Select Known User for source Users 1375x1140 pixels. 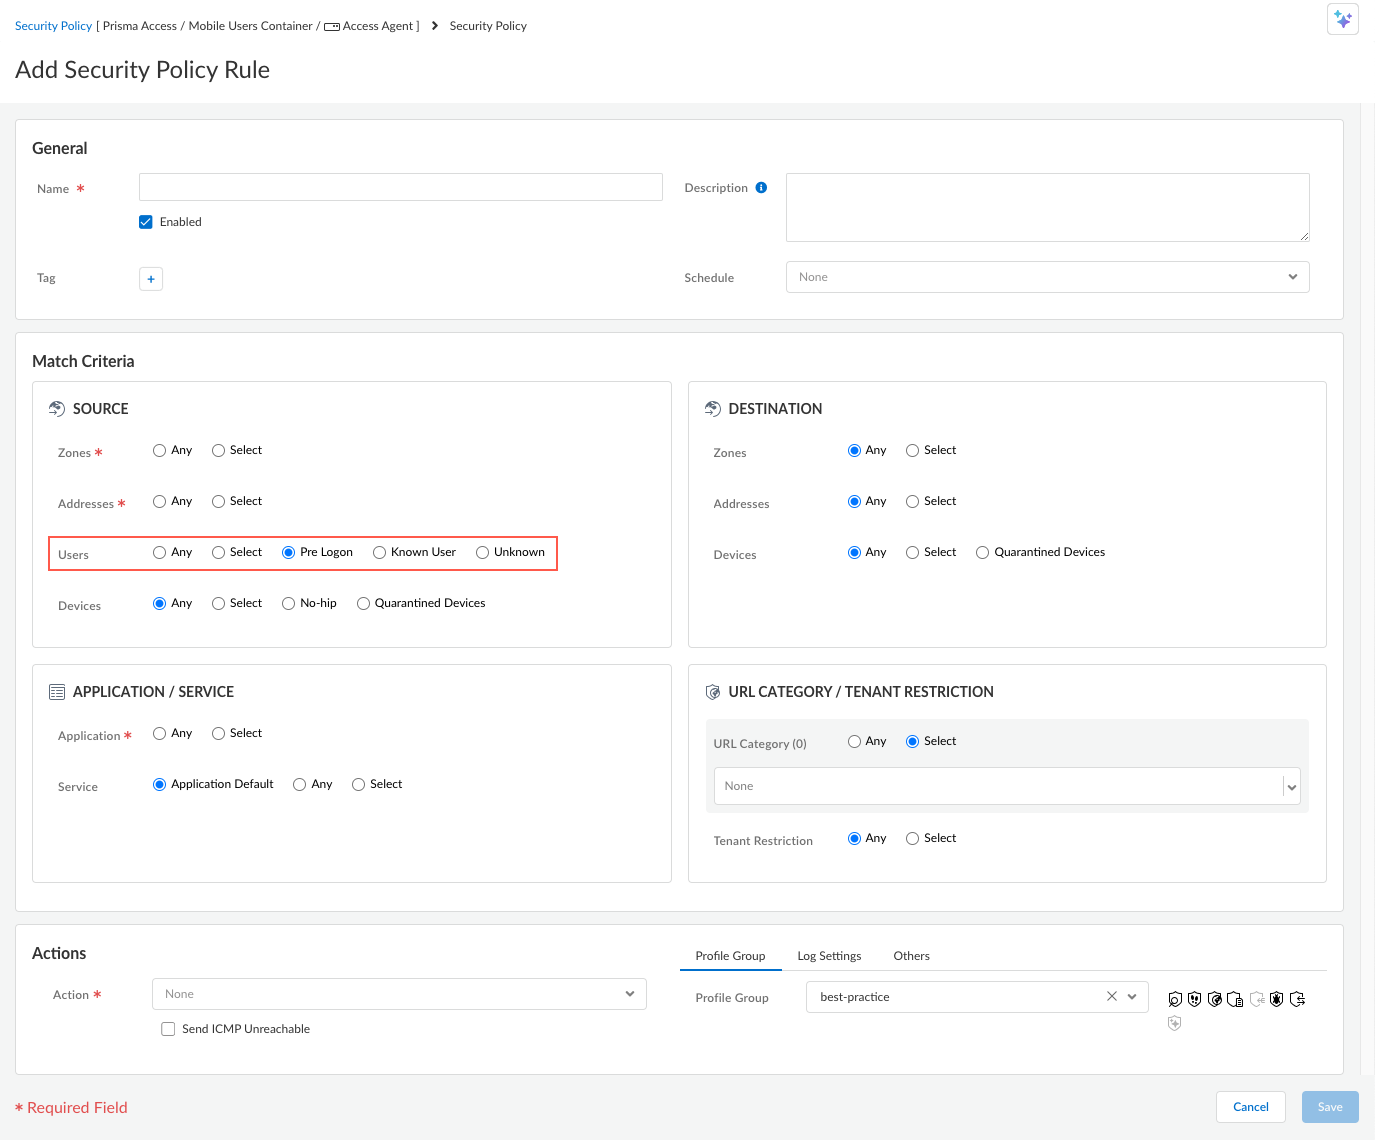[380, 551]
